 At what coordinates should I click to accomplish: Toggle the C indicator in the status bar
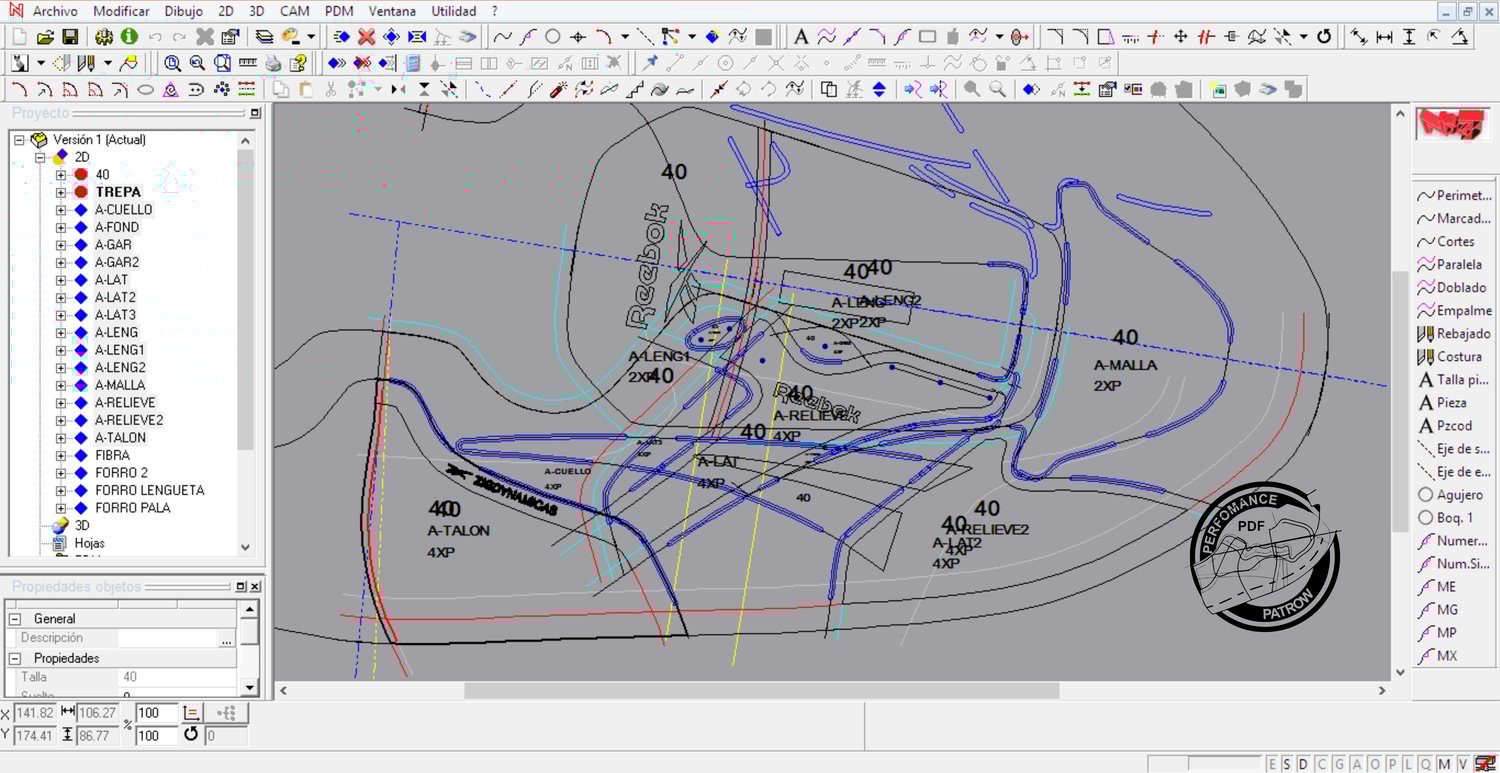click(x=1321, y=764)
